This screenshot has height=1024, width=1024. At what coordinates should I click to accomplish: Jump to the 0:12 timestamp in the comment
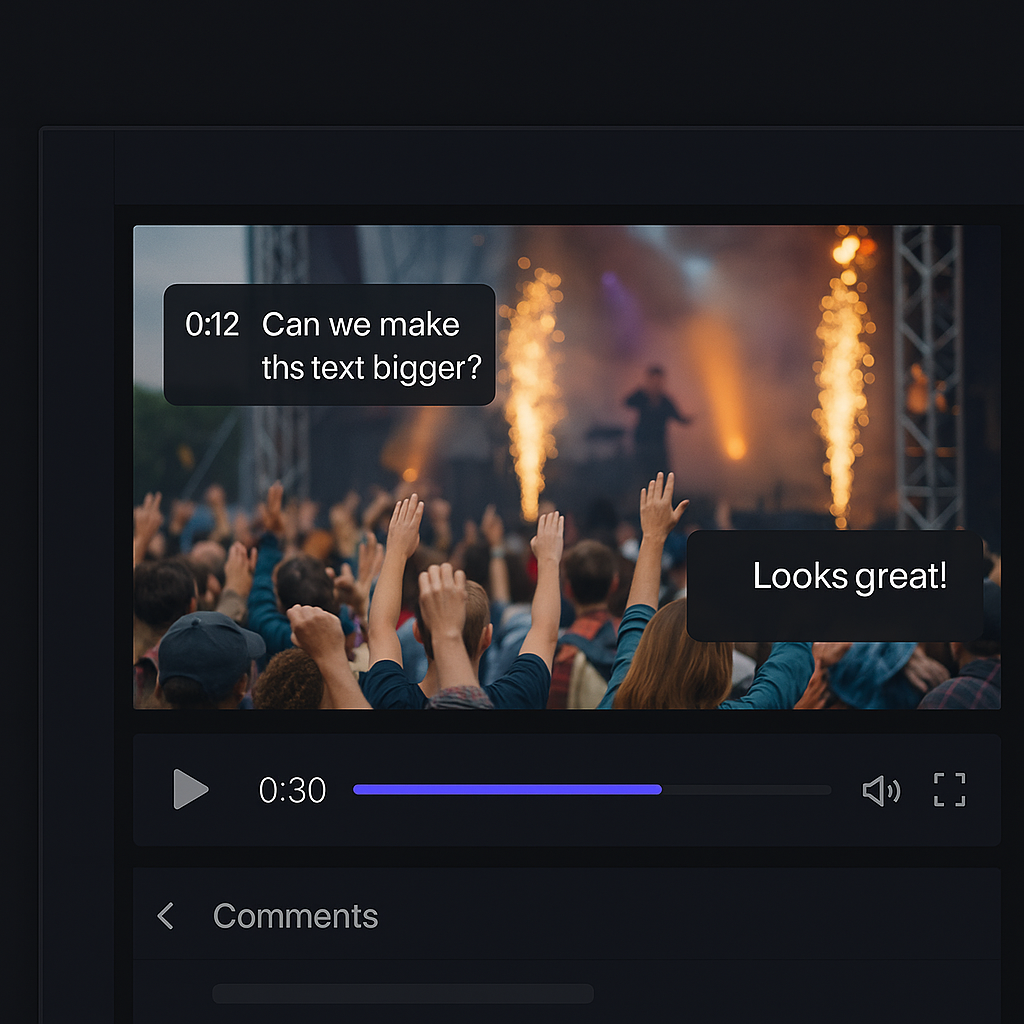[x=212, y=325]
